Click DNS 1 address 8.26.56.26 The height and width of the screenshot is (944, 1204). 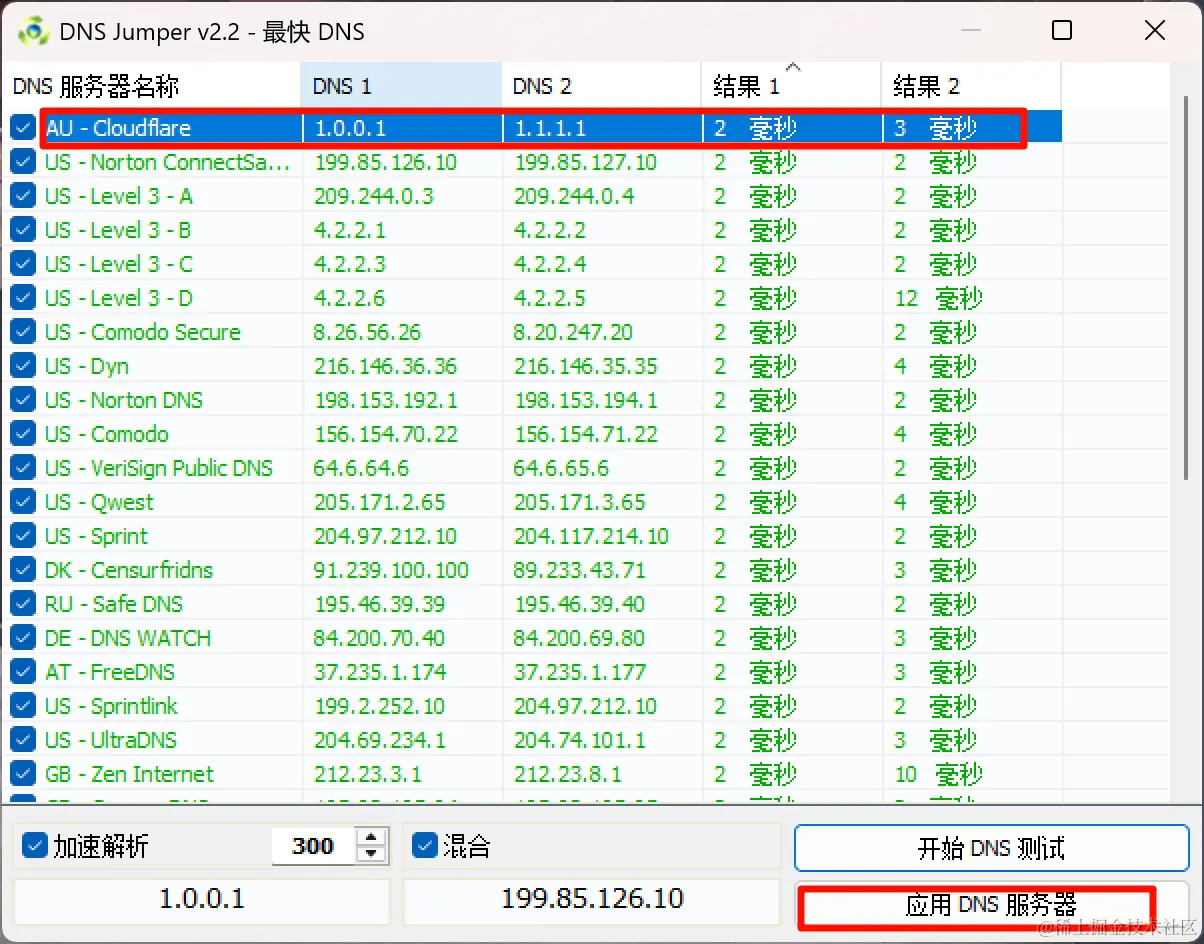pyautogui.click(x=367, y=332)
